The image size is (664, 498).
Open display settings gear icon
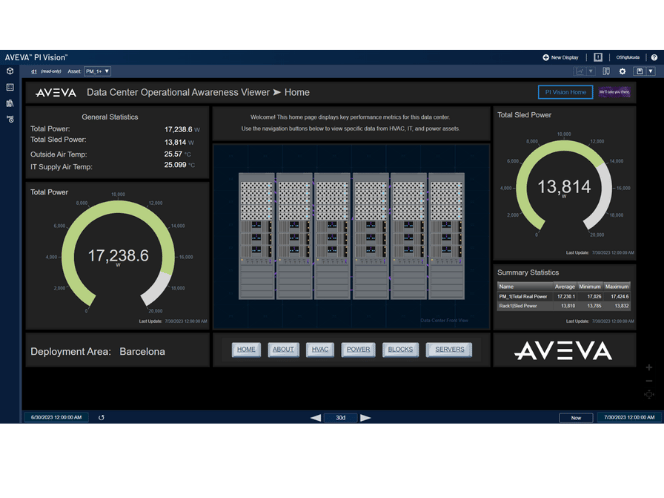pos(622,71)
